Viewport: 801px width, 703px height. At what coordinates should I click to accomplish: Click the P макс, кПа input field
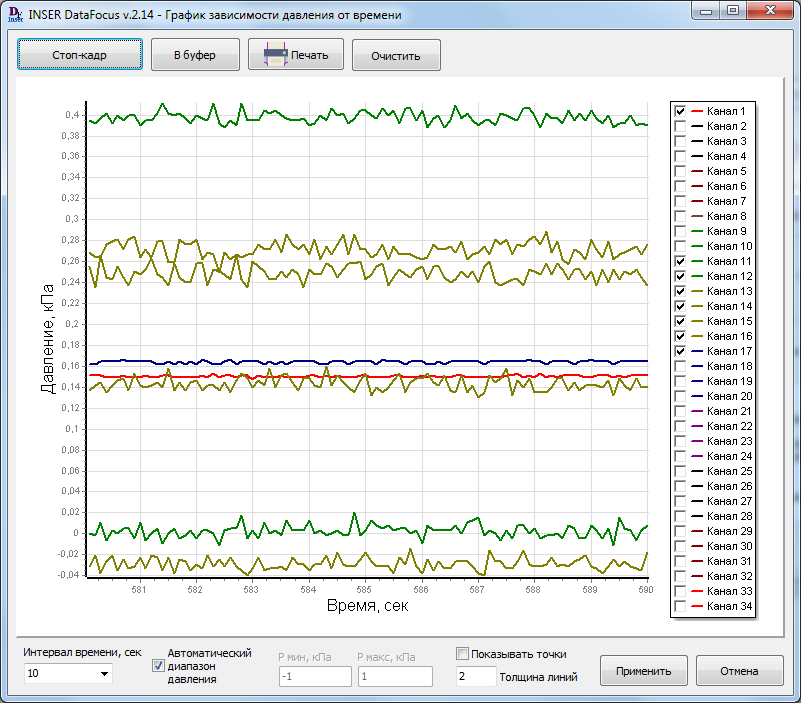[395, 676]
